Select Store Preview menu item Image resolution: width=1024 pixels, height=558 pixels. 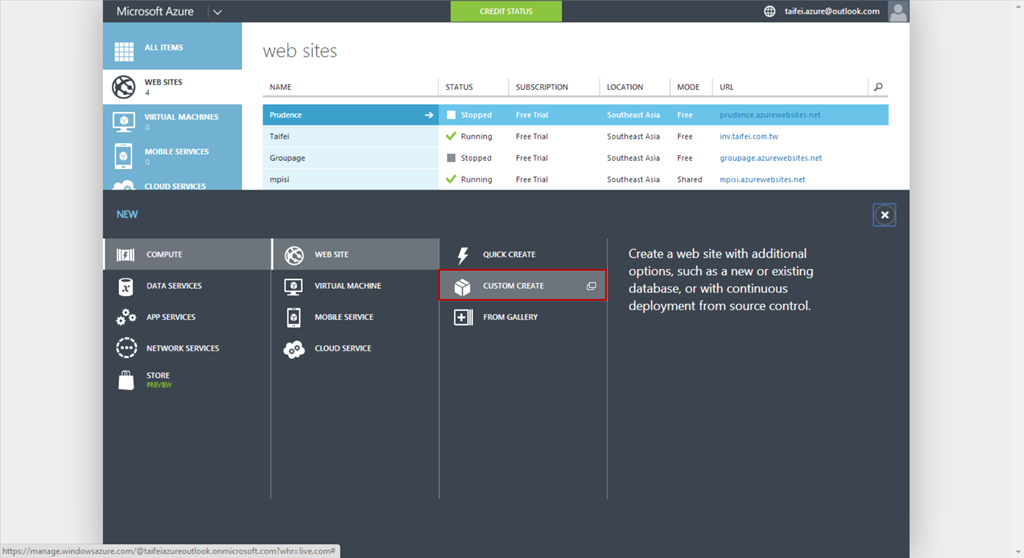click(x=187, y=380)
